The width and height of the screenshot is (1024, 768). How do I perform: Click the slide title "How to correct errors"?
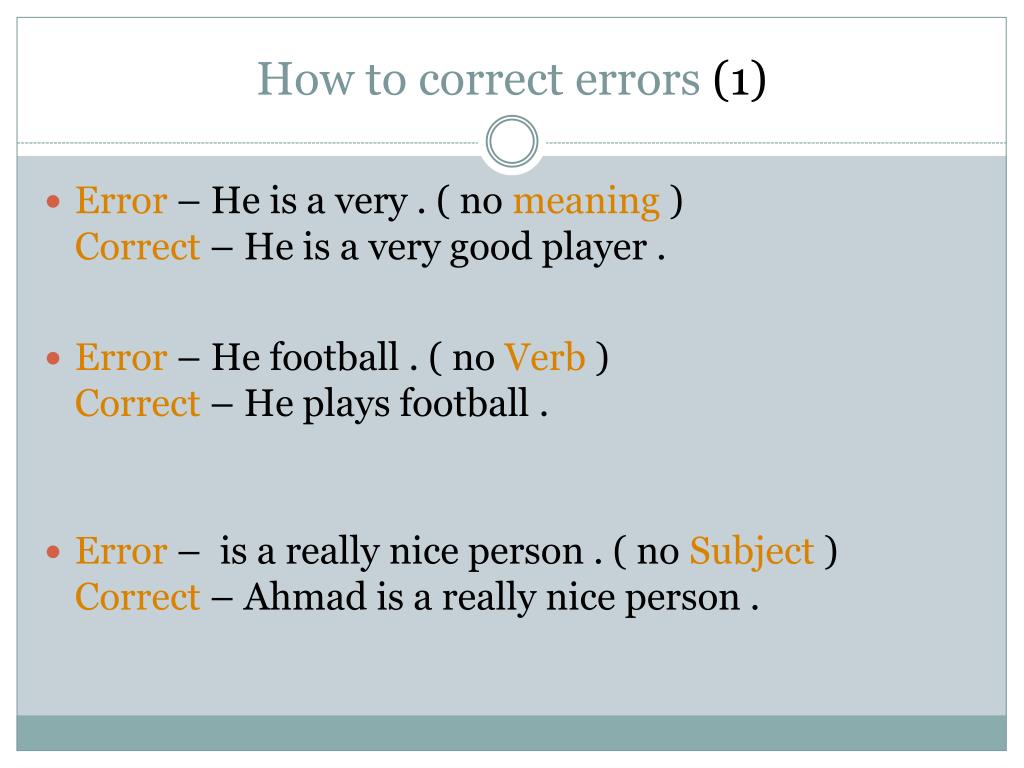point(479,79)
